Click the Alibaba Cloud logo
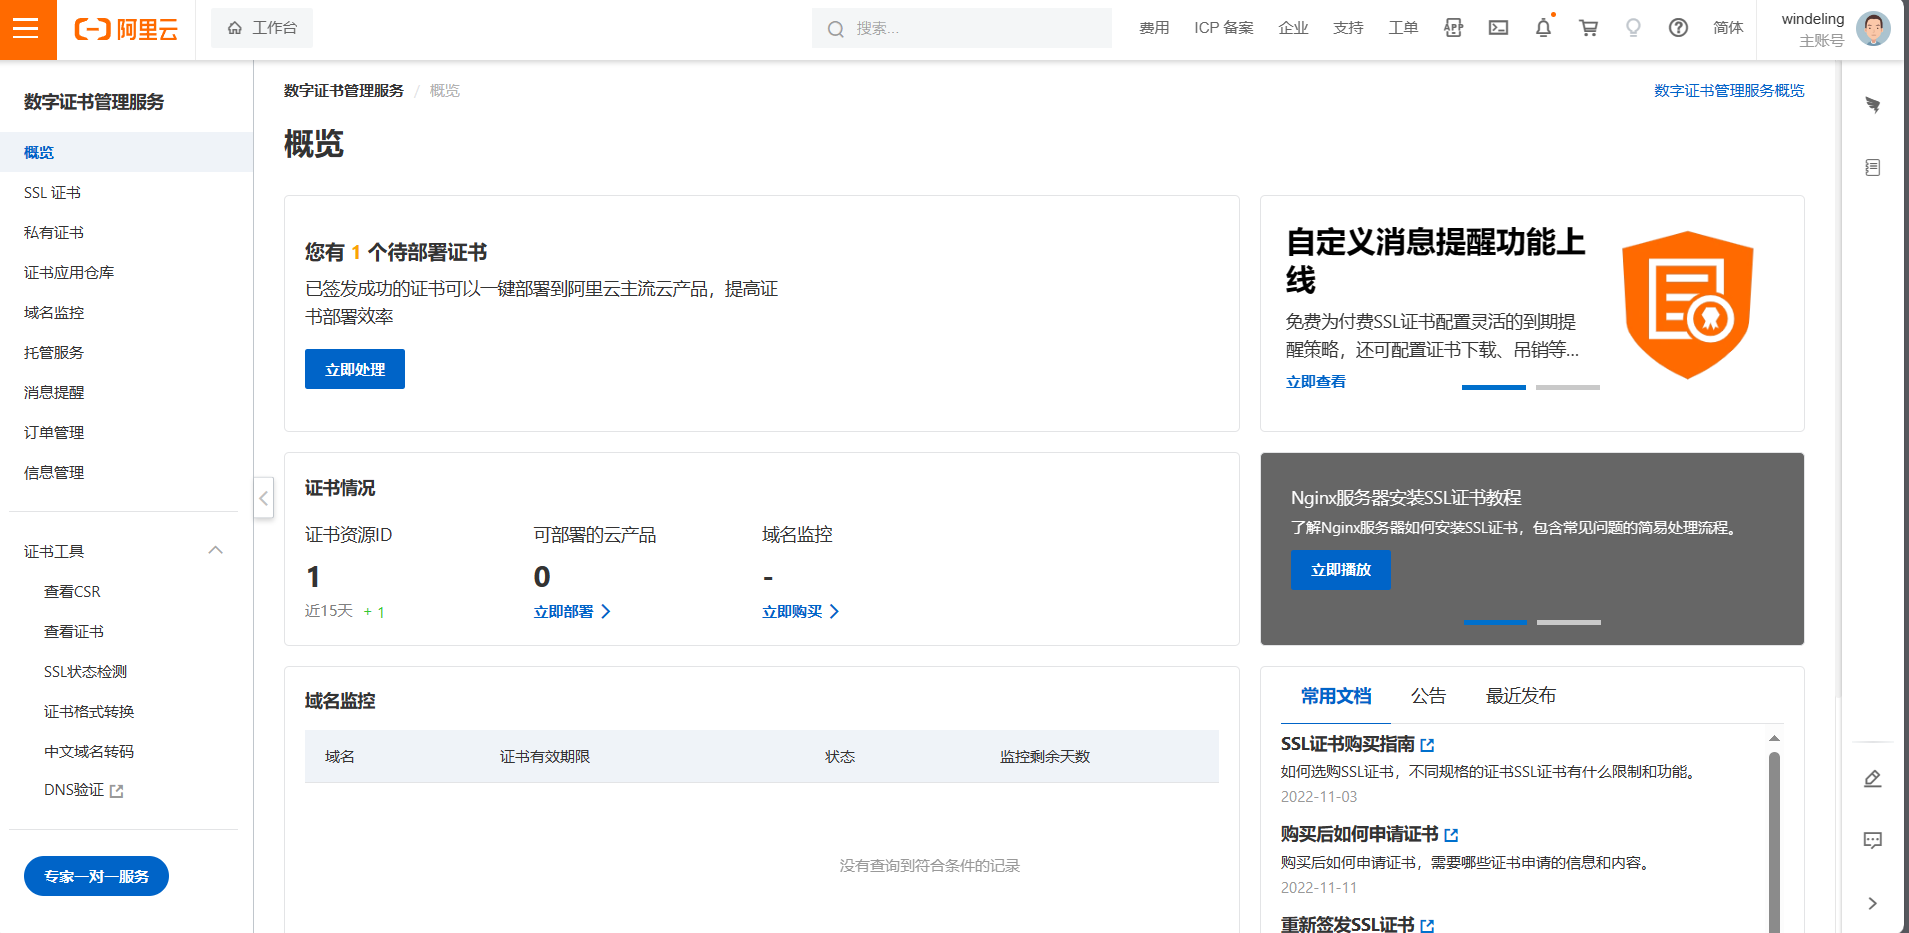 coord(126,29)
